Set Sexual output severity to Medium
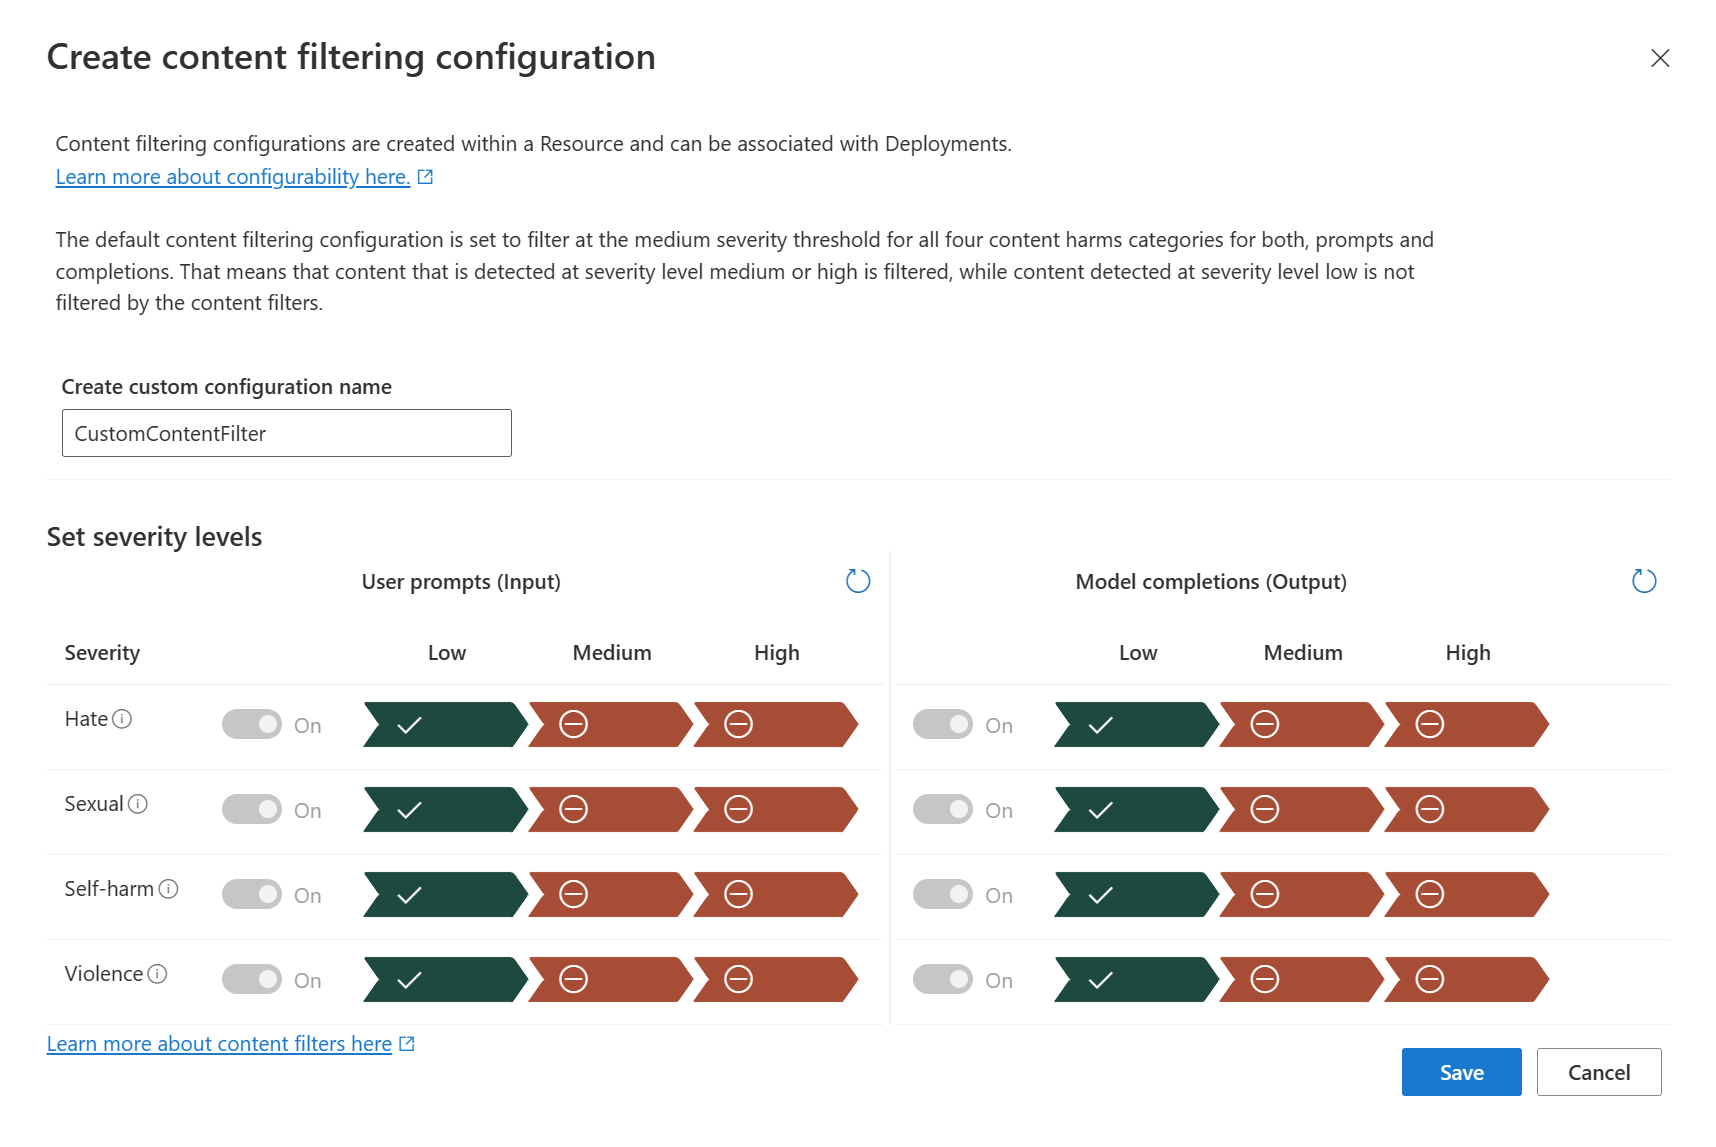The height and width of the screenshot is (1147, 1716). pos(1300,809)
